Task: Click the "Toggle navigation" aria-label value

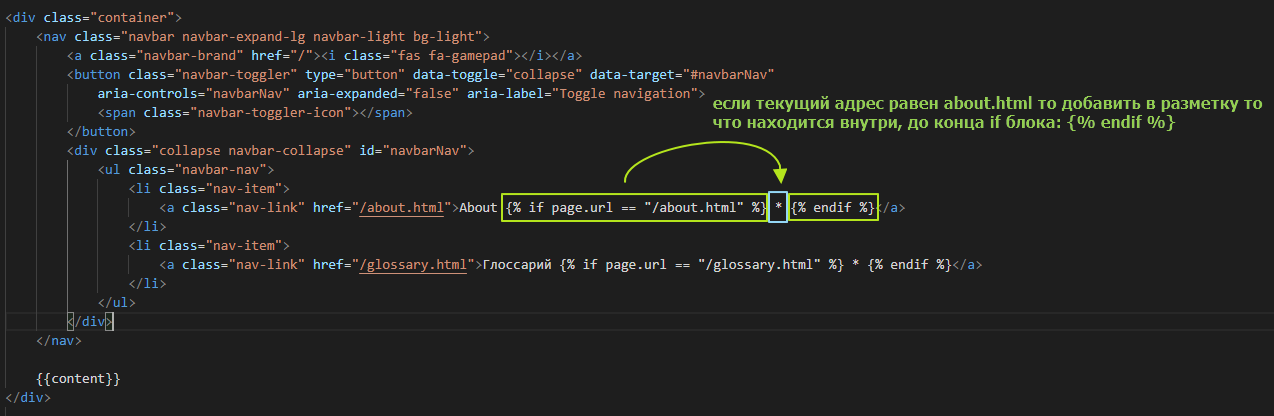Action: [x=622, y=94]
